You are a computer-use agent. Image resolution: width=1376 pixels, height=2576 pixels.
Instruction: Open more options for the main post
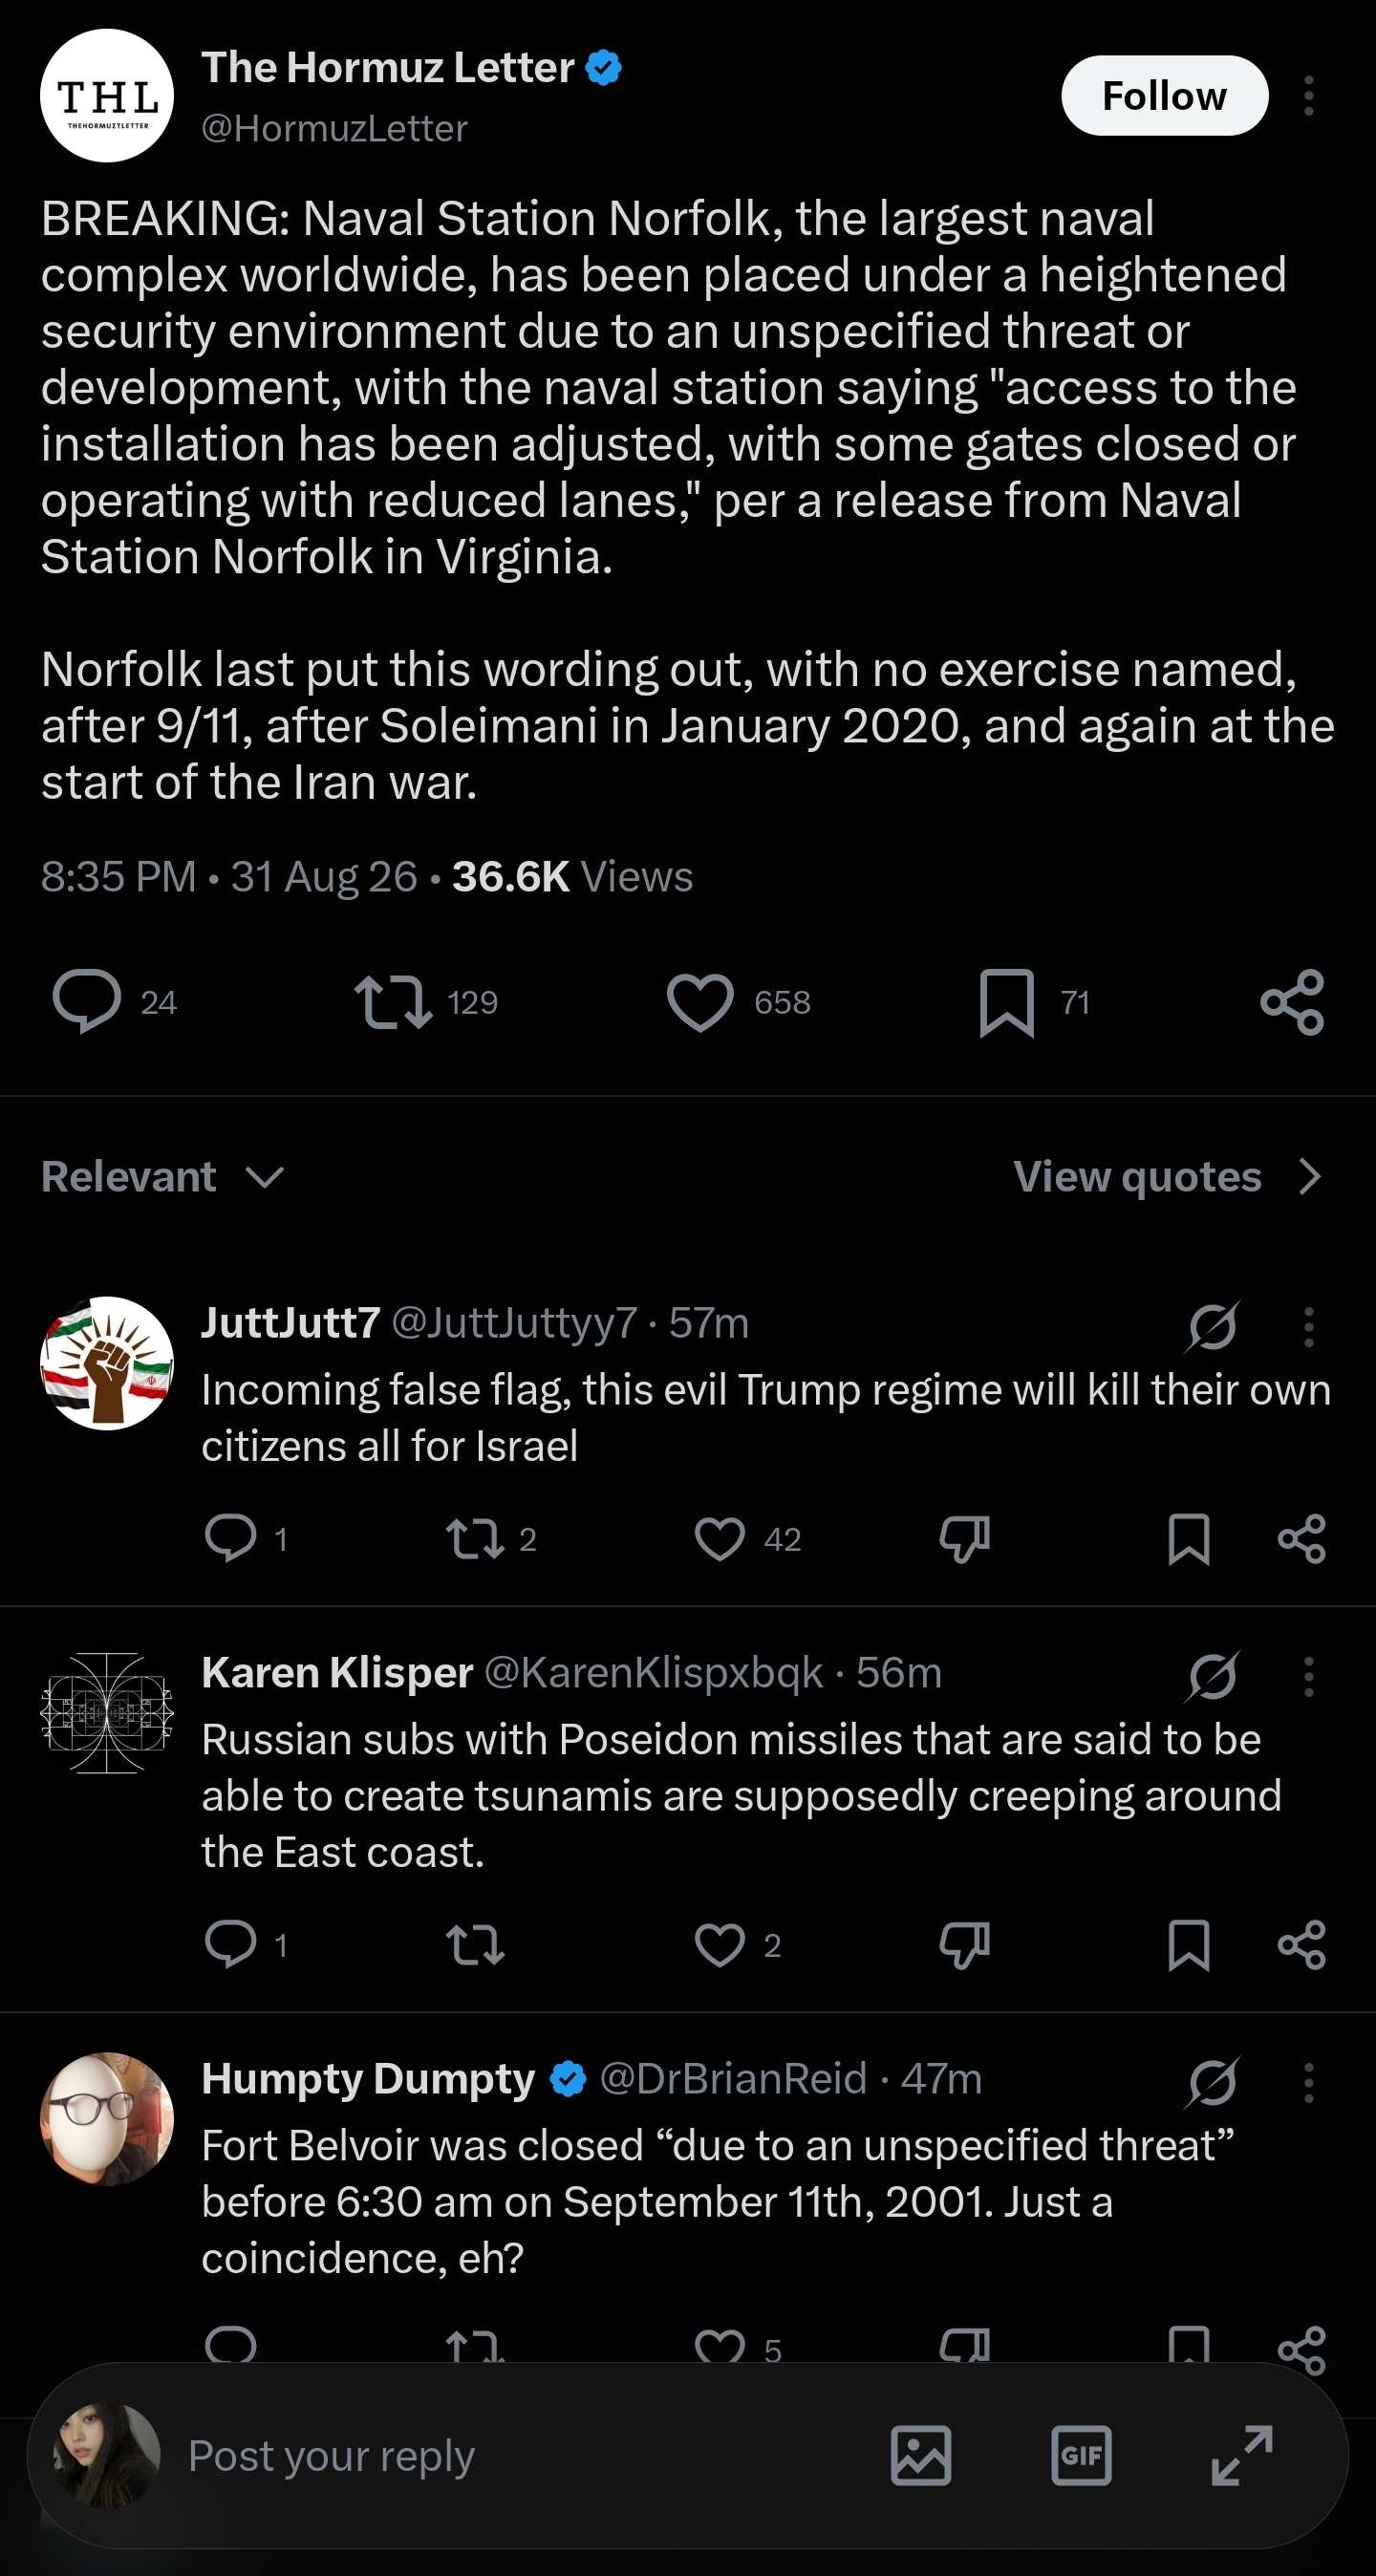pos(1309,96)
